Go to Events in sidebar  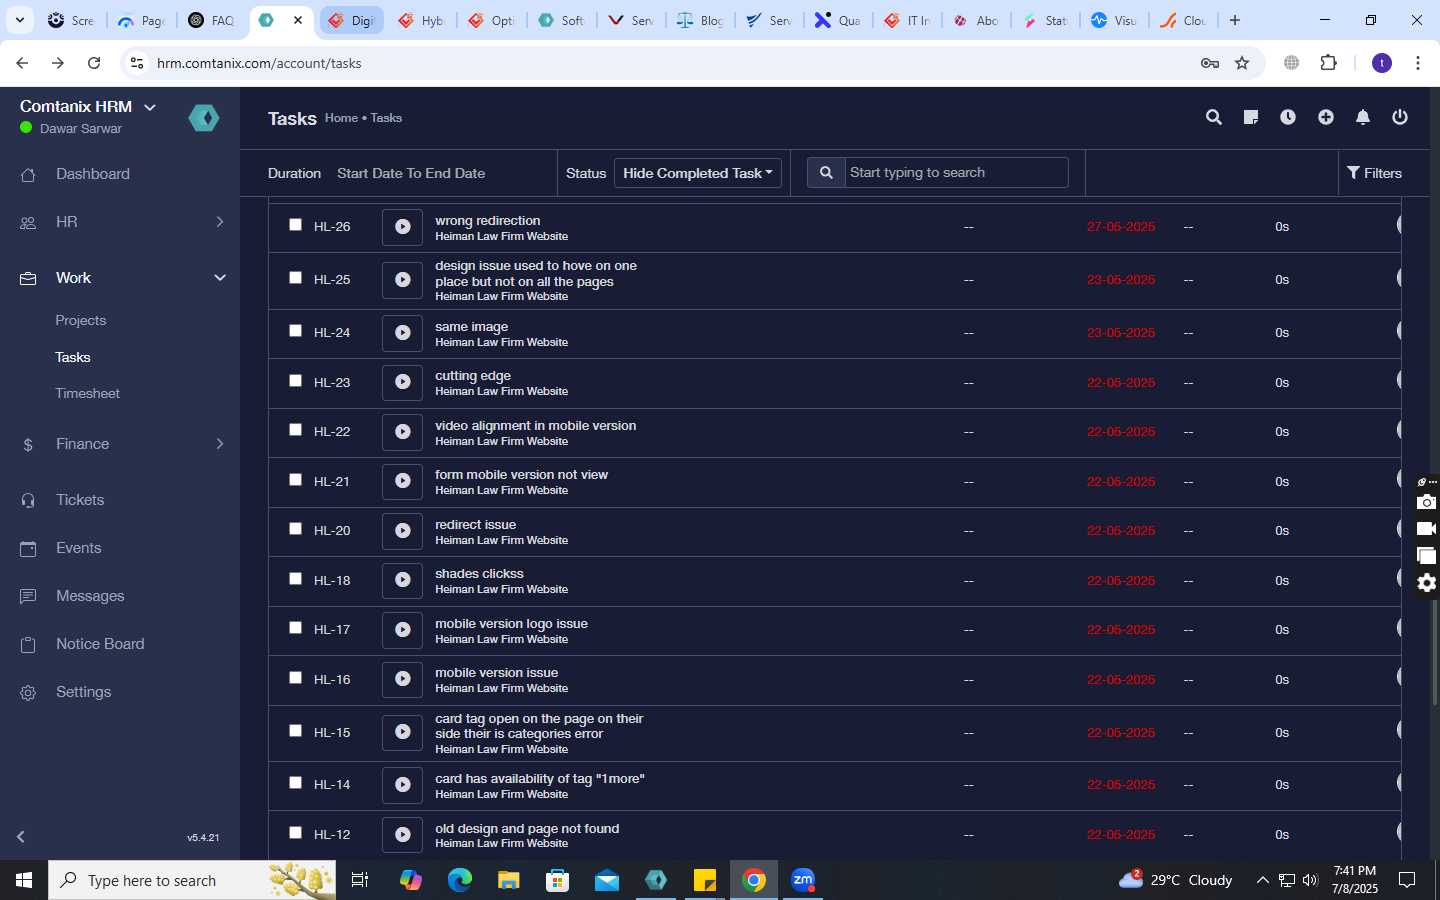coord(79,548)
